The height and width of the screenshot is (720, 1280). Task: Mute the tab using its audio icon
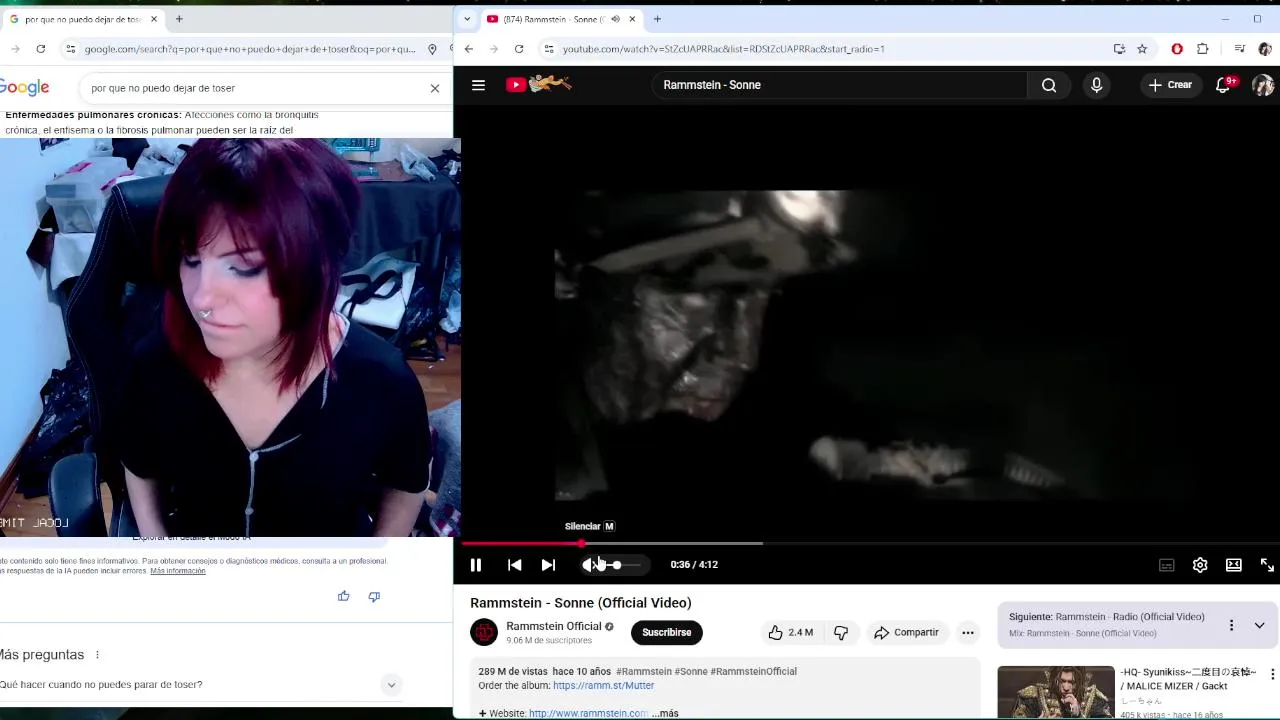tap(615, 19)
